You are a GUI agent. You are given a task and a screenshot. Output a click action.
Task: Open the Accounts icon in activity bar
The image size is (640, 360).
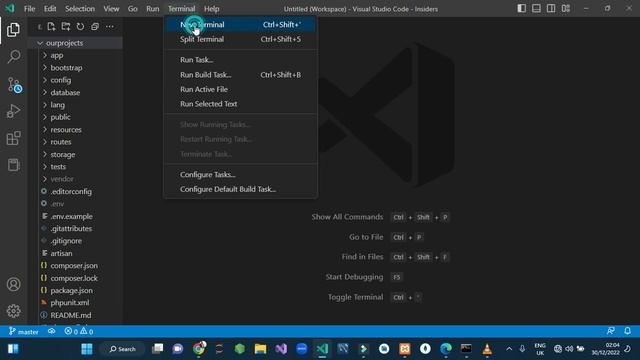click(13, 284)
